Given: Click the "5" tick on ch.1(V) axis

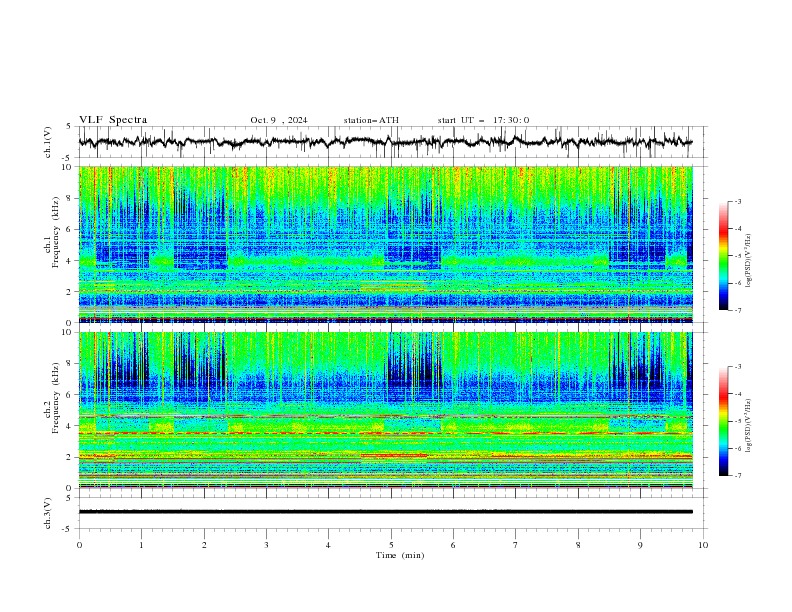Looking at the screenshot, I should (x=69, y=127).
